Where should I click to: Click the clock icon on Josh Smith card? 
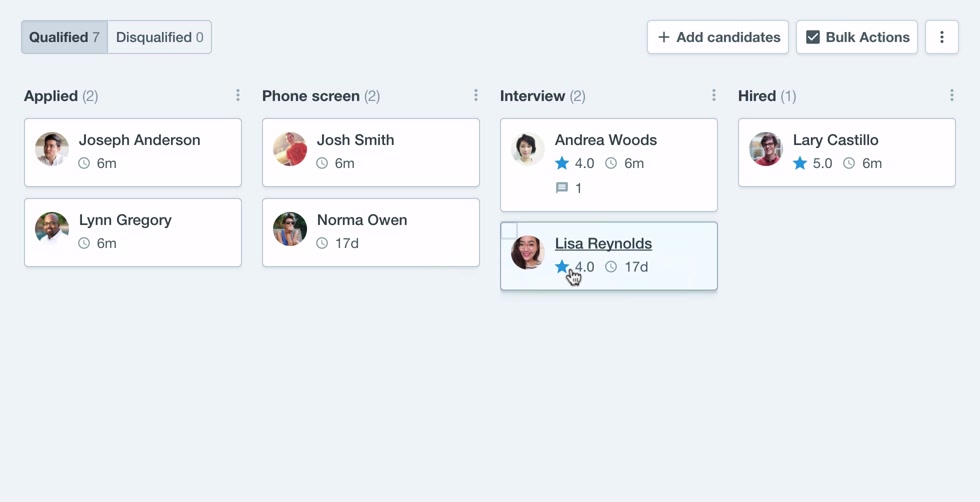(x=322, y=163)
